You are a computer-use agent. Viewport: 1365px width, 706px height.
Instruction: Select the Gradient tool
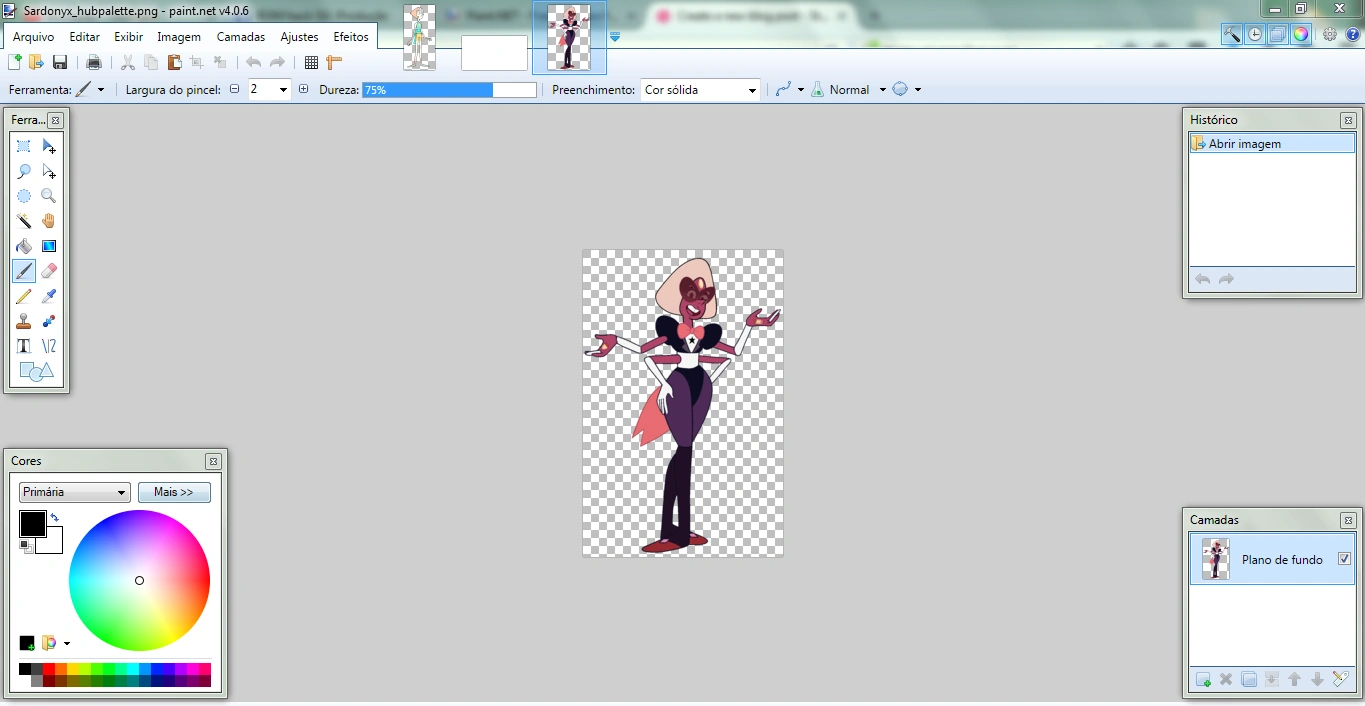pyautogui.click(x=49, y=246)
